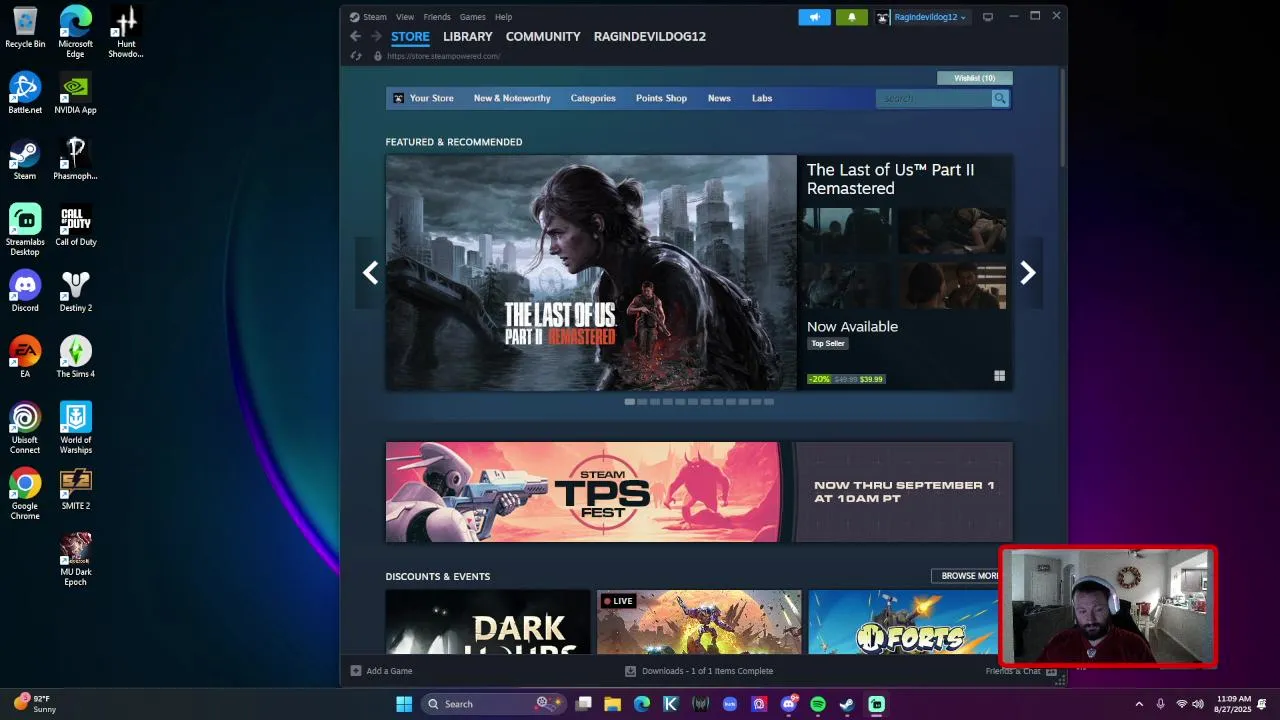This screenshot has height=720, width=1280.
Task: Open the View menu
Action: tap(405, 17)
